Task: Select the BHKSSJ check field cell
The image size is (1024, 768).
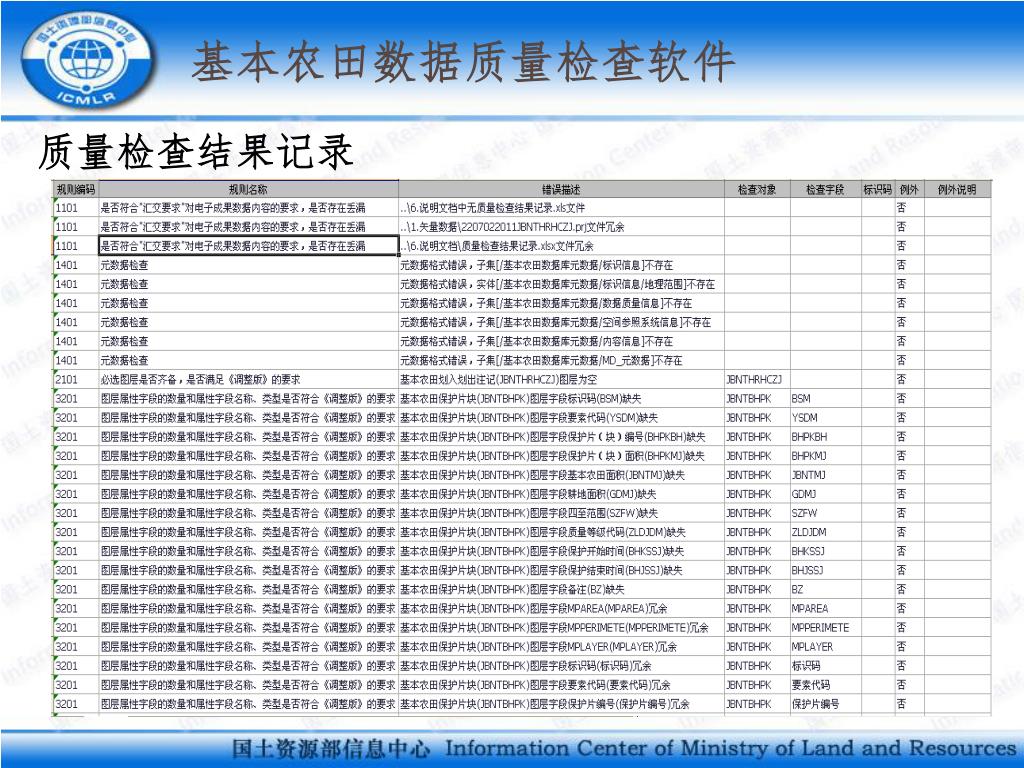Action: click(x=825, y=551)
